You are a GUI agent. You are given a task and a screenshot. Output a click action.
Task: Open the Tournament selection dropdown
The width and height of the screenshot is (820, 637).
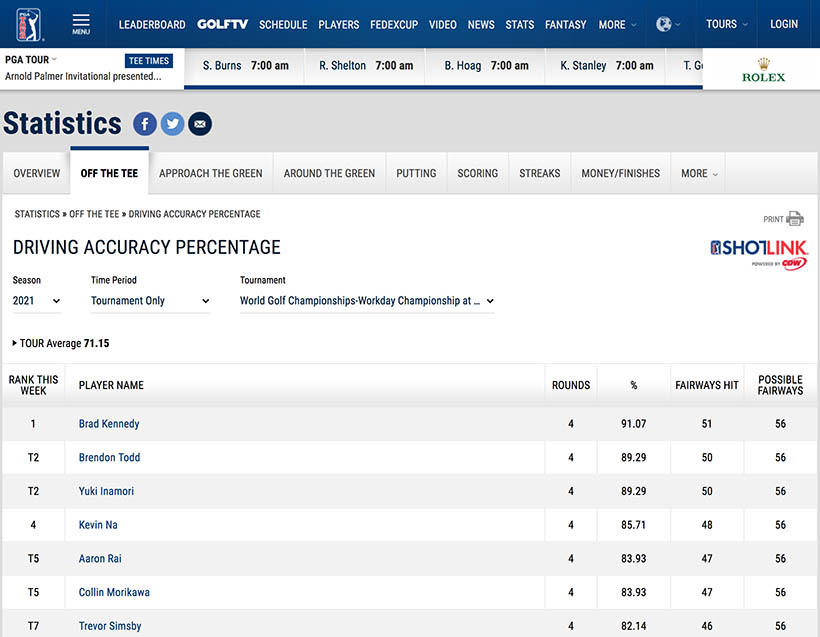click(x=367, y=301)
